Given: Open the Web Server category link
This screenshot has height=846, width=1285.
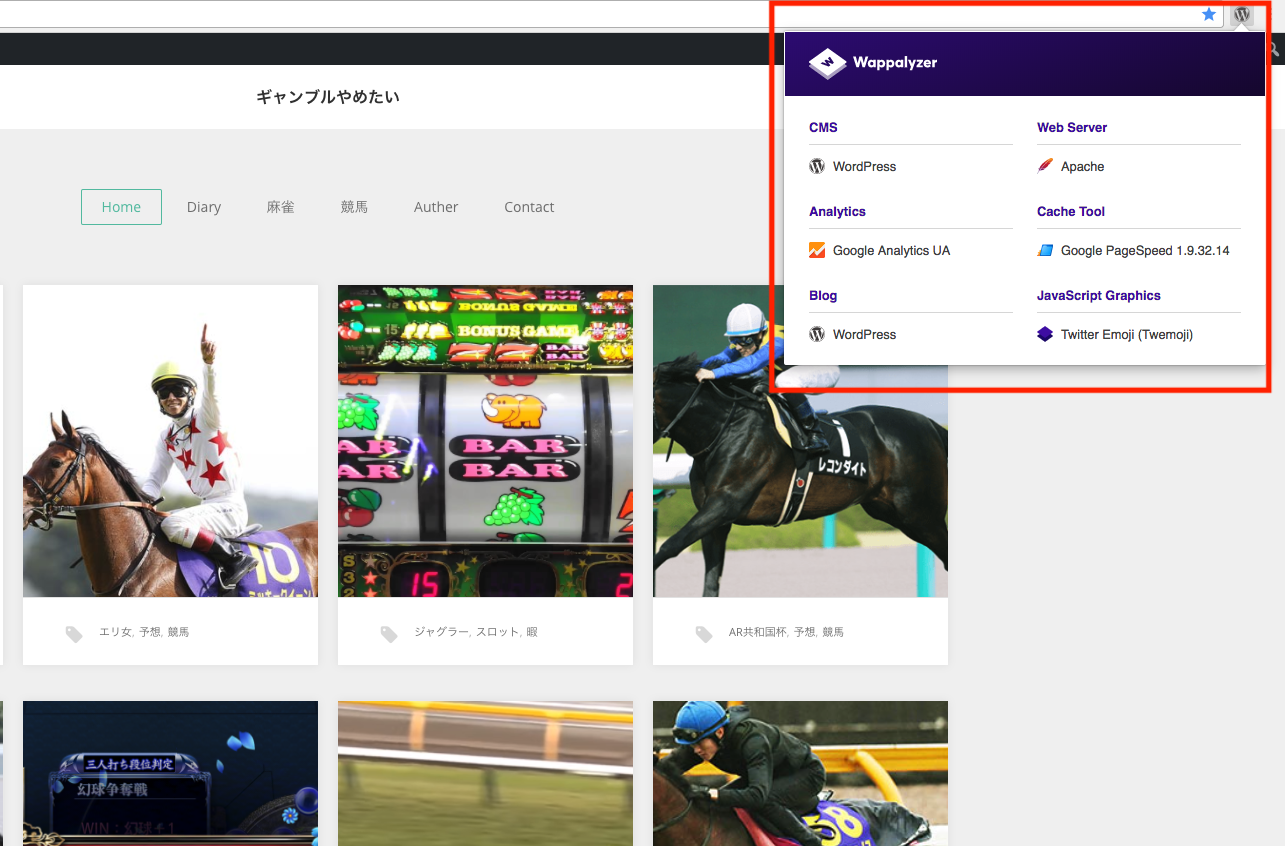Looking at the screenshot, I should pos(1072,127).
